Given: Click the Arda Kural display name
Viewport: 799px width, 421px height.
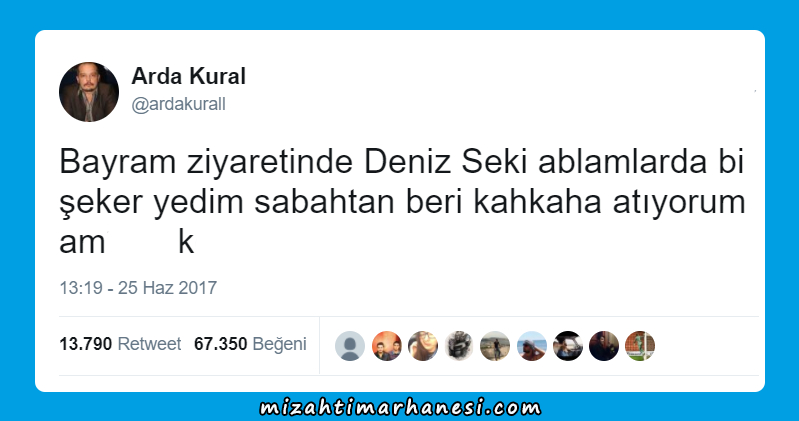Looking at the screenshot, I should tap(189, 76).
